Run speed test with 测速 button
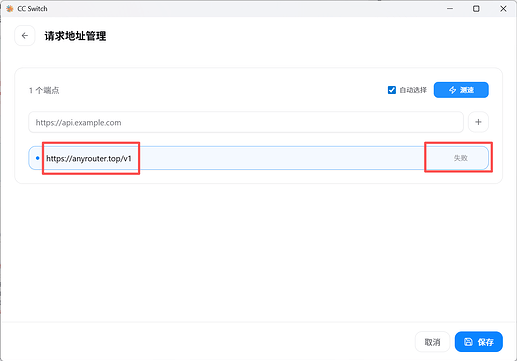 [x=461, y=90]
